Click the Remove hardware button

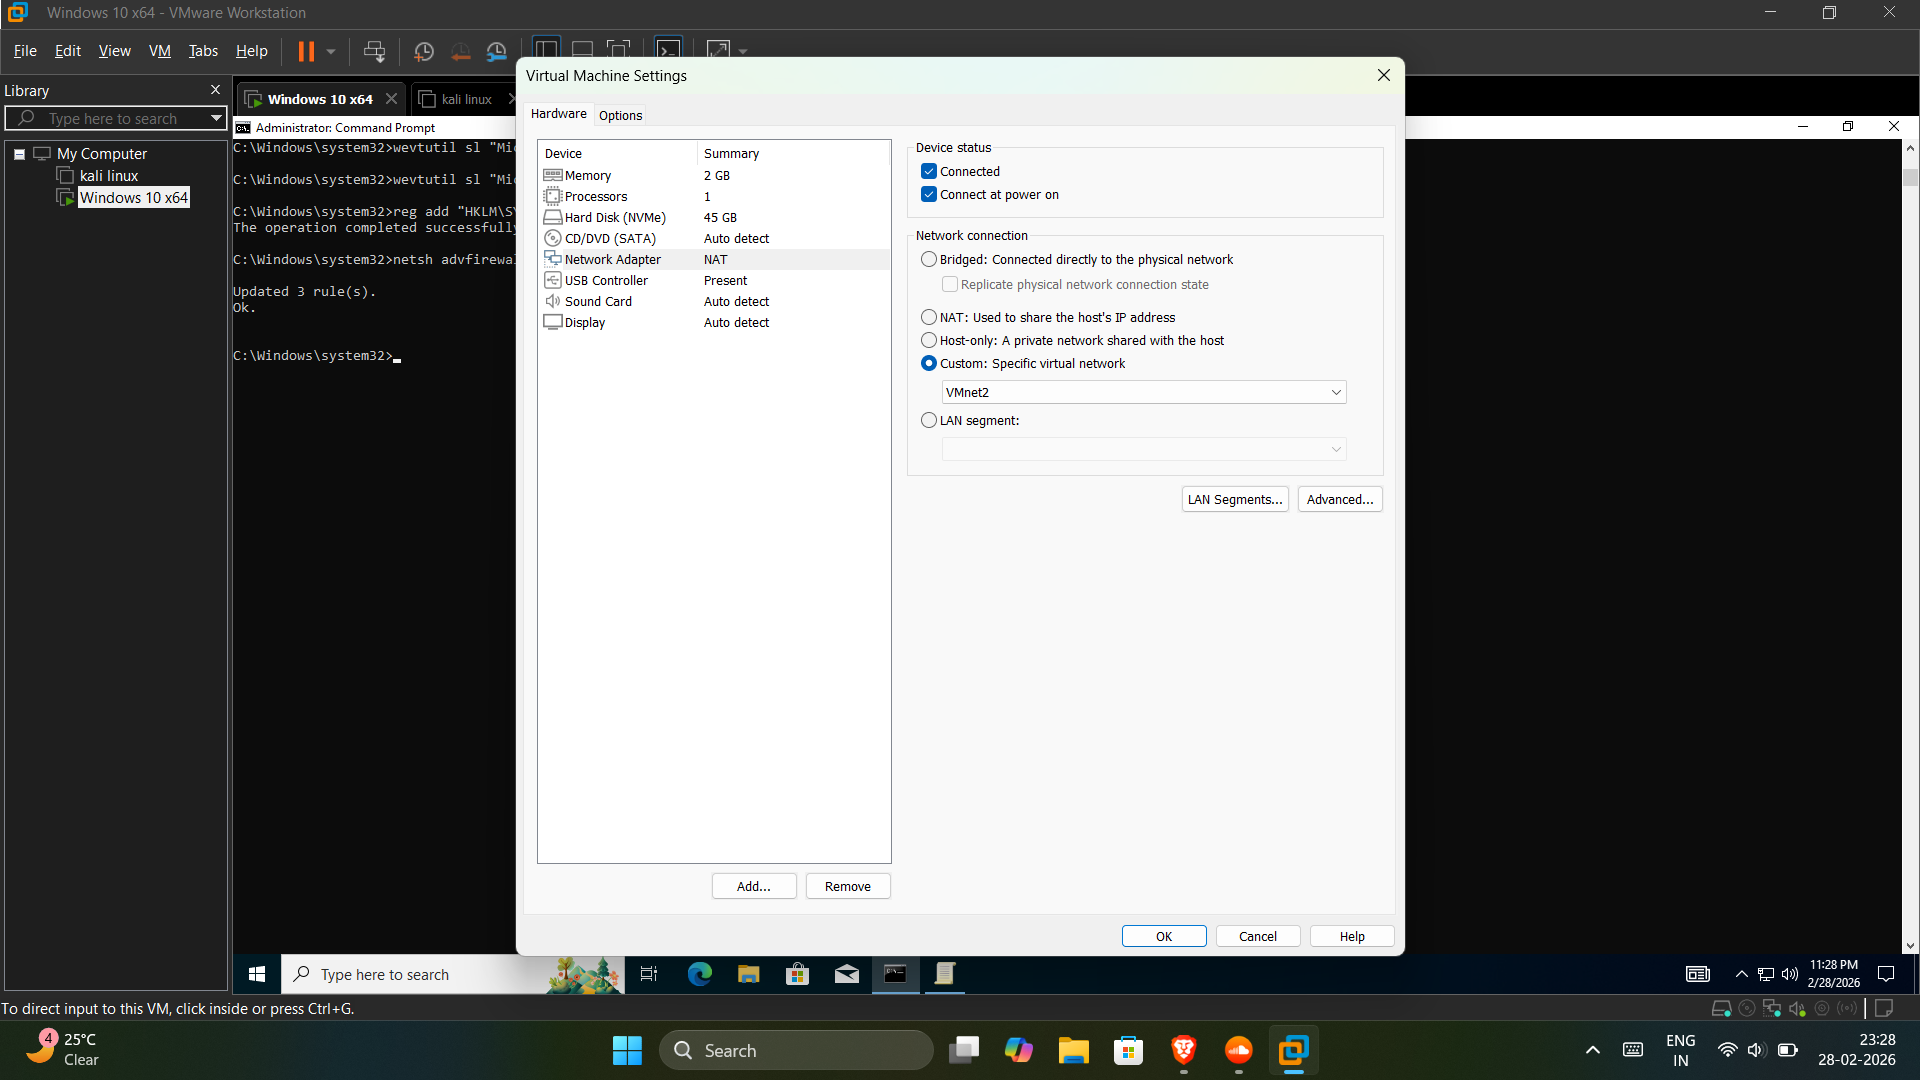[848, 886]
